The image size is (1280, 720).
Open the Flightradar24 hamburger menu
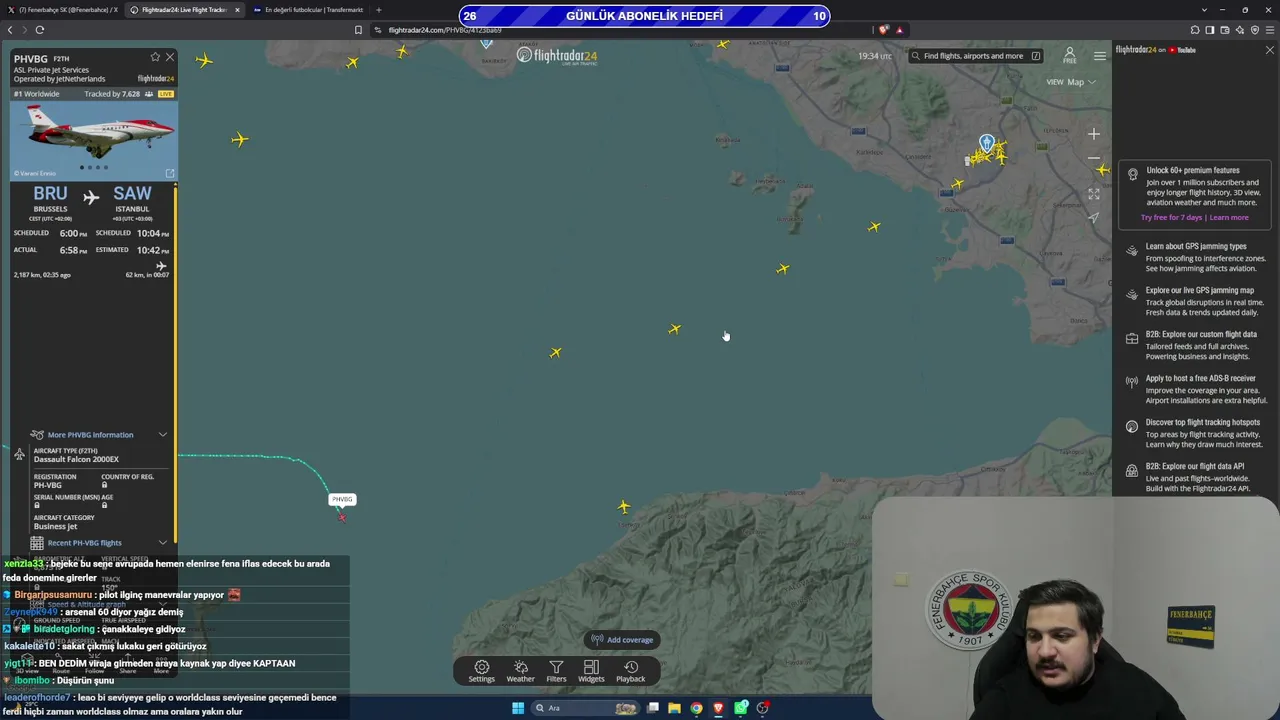tap(1100, 56)
